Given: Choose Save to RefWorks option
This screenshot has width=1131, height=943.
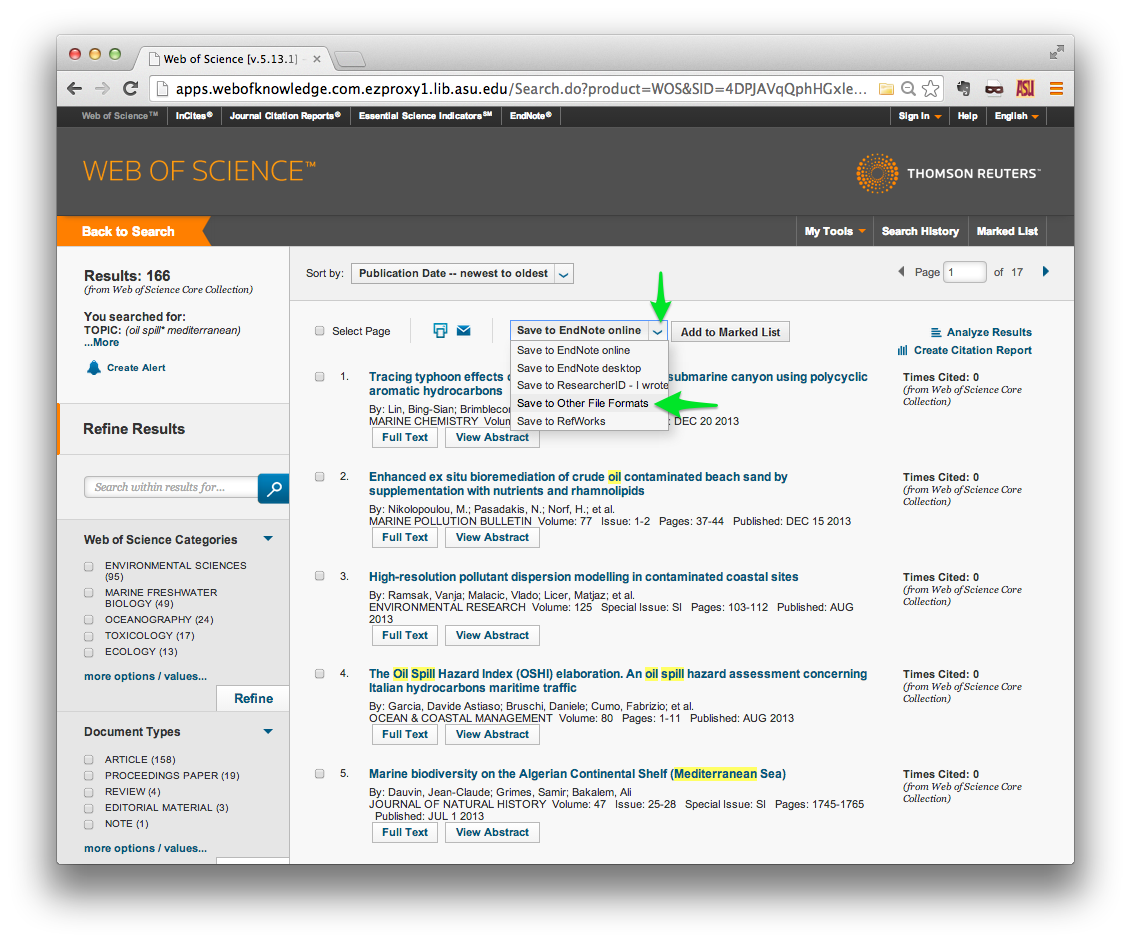Looking at the screenshot, I should [x=561, y=421].
